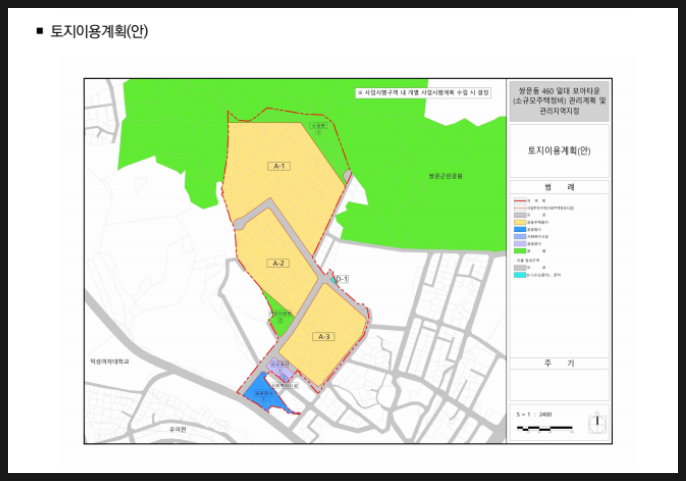Click the 토지이용계획(안) title box in the legend panel

click(x=559, y=151)
